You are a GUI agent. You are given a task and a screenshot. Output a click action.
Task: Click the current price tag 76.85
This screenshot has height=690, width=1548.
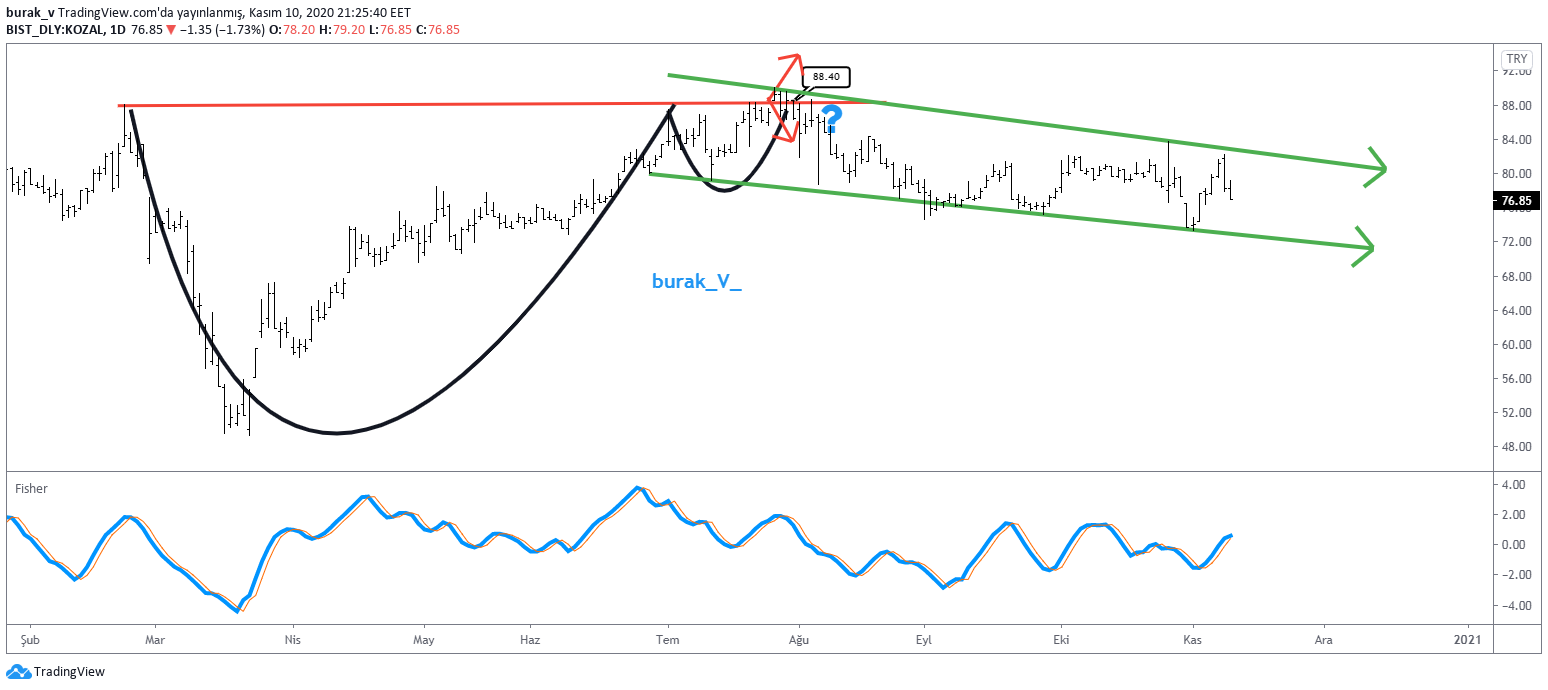click(x=1517, y=201)
